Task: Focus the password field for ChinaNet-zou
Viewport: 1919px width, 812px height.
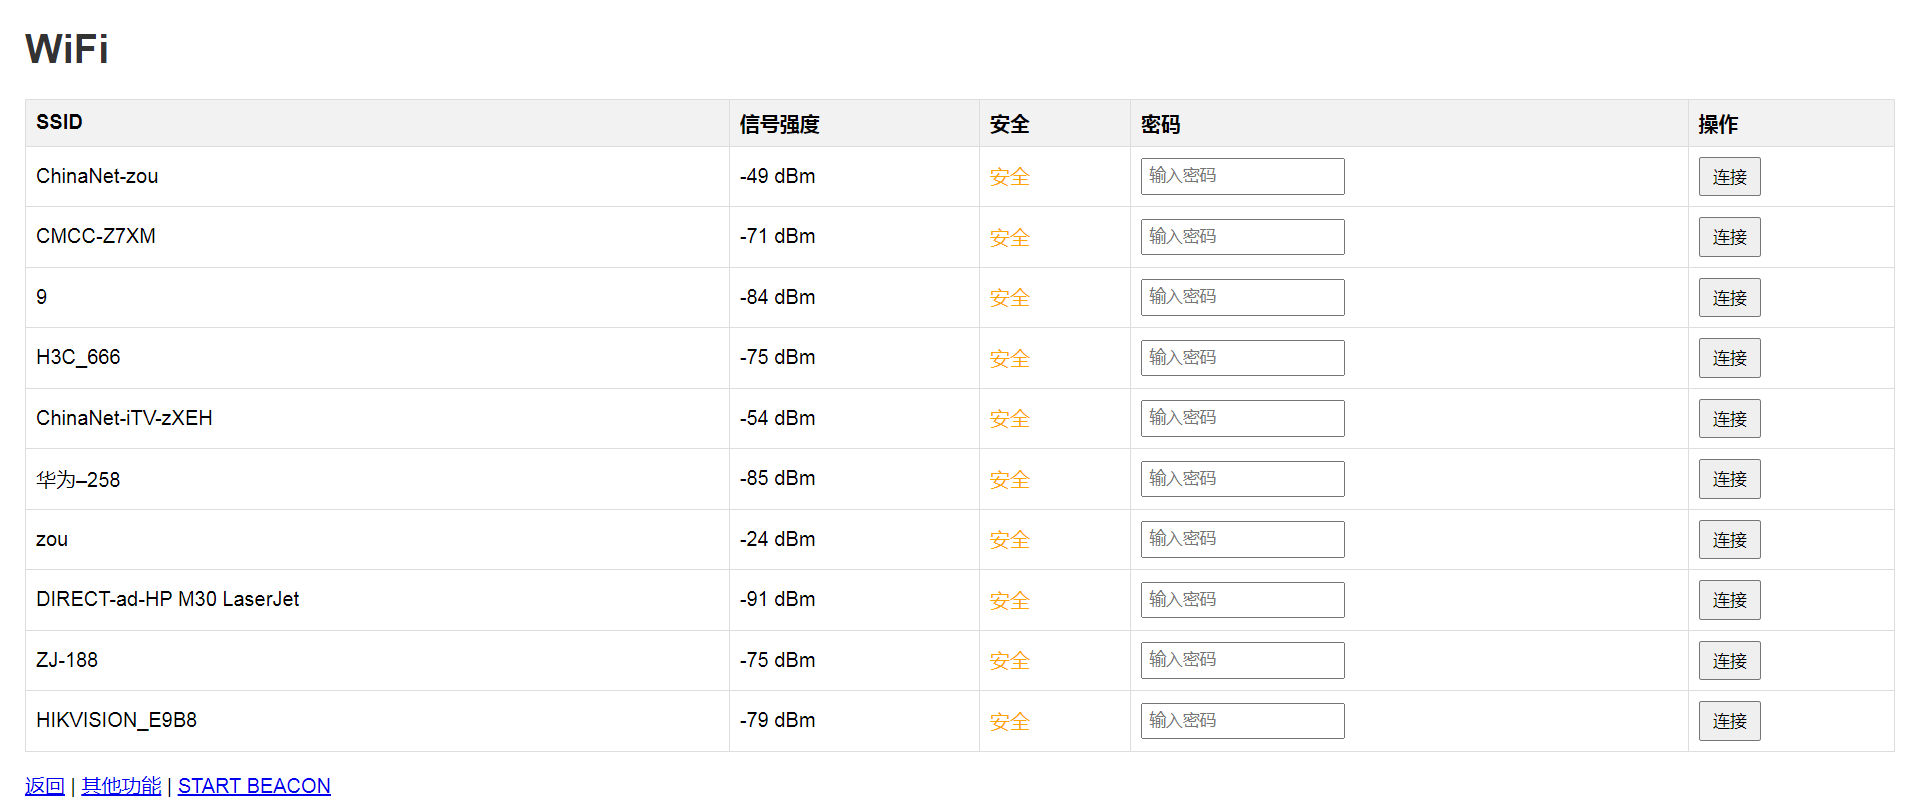Action: coord(1242,176)
